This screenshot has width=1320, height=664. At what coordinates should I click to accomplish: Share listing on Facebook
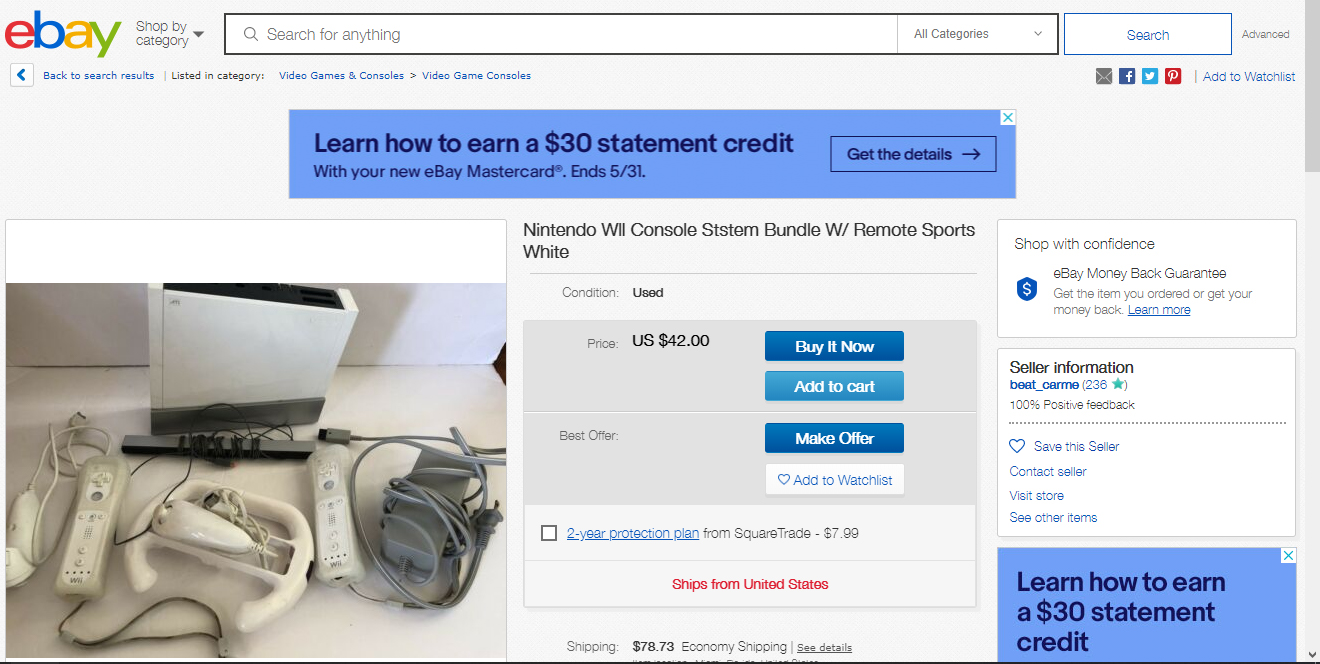(1127, 76)
